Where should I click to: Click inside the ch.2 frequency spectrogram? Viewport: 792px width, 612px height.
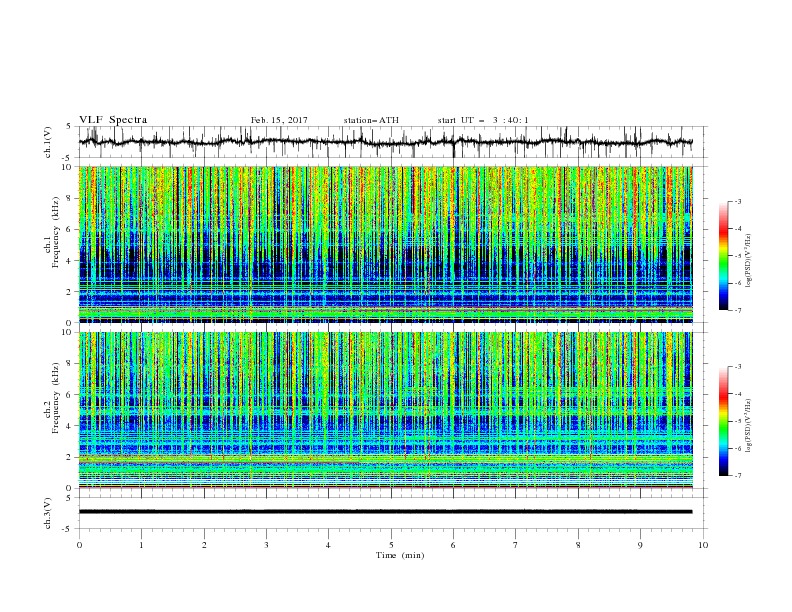click(x=385, y=410)
